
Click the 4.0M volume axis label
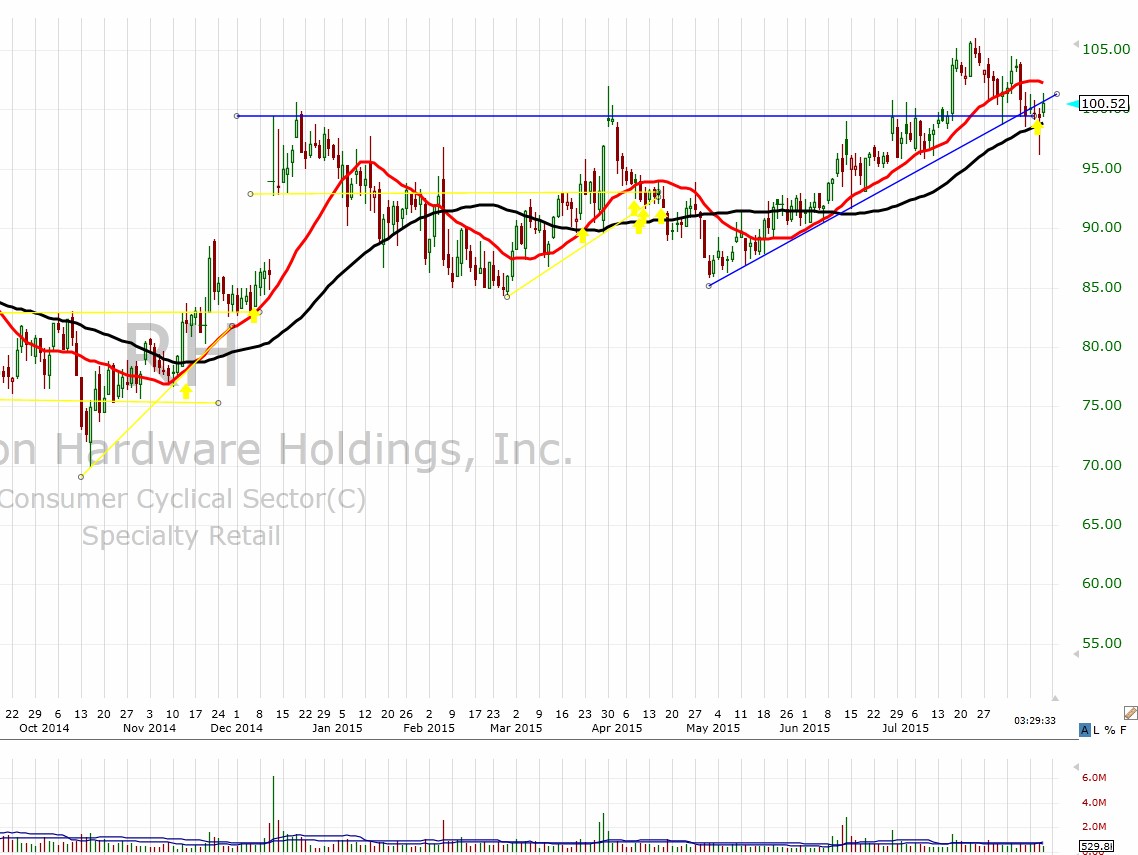1094,803
